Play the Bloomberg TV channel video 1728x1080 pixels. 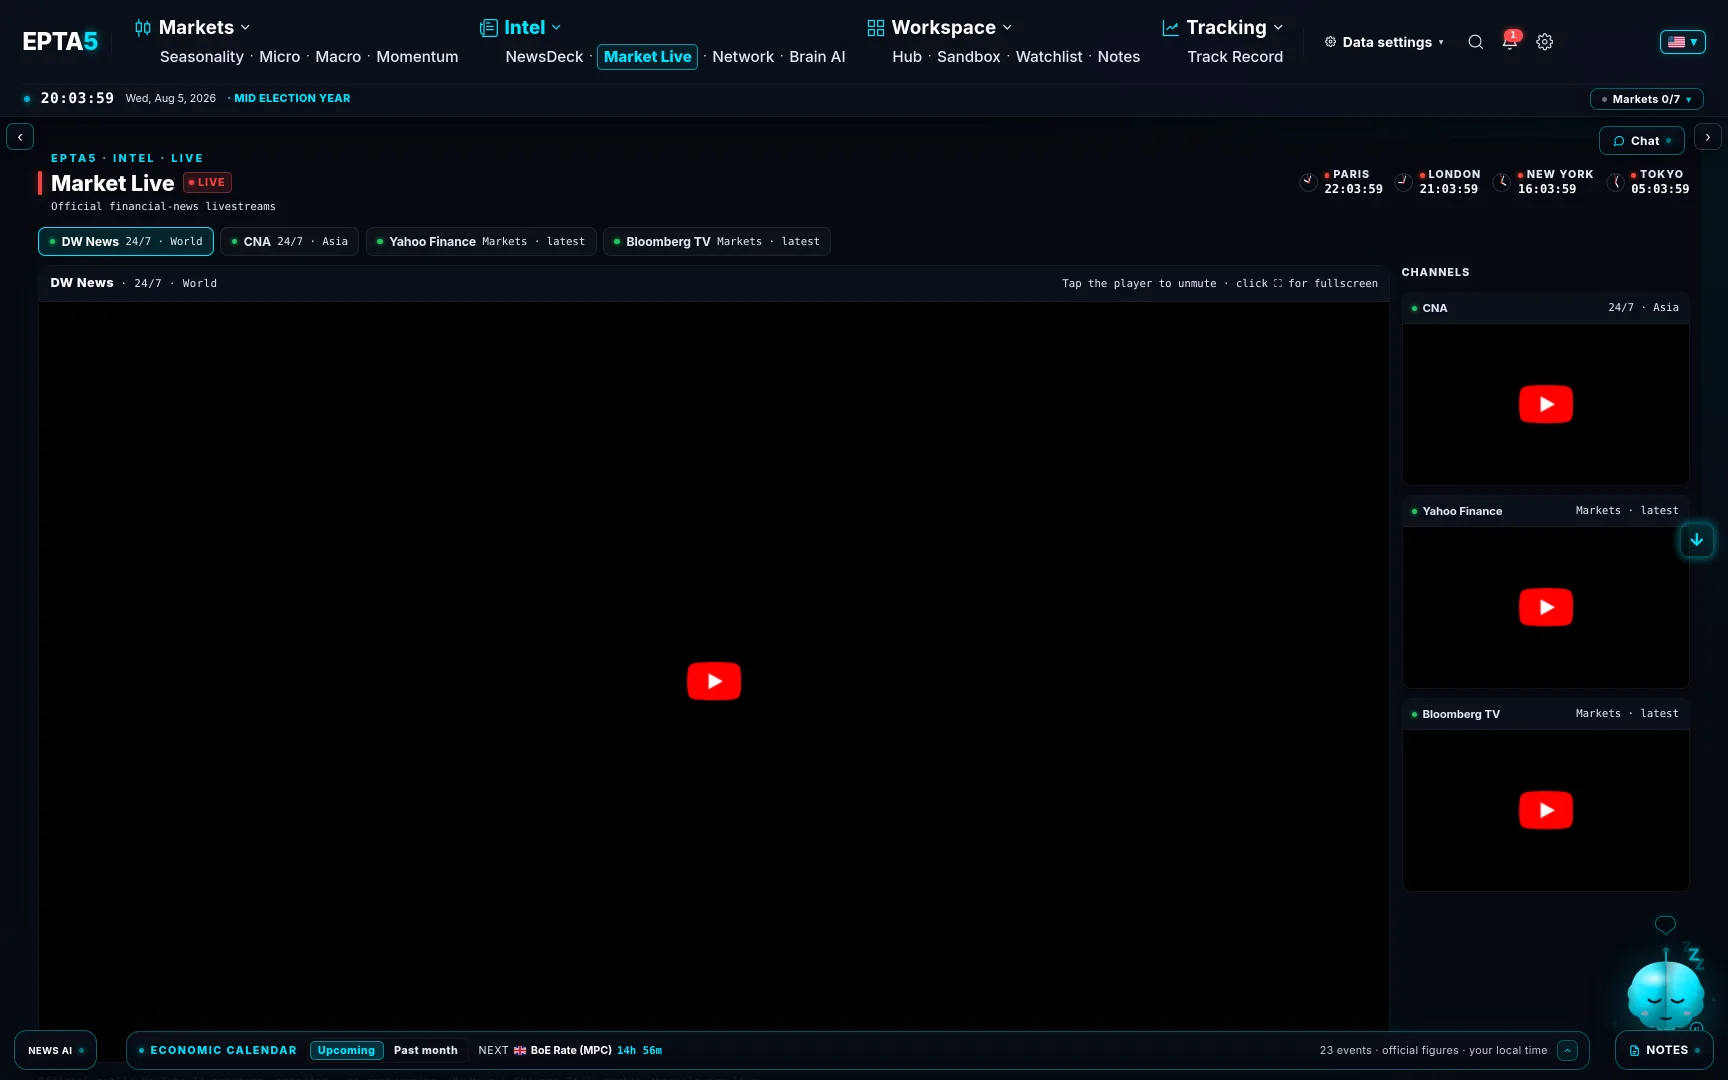coord(1546,810)
